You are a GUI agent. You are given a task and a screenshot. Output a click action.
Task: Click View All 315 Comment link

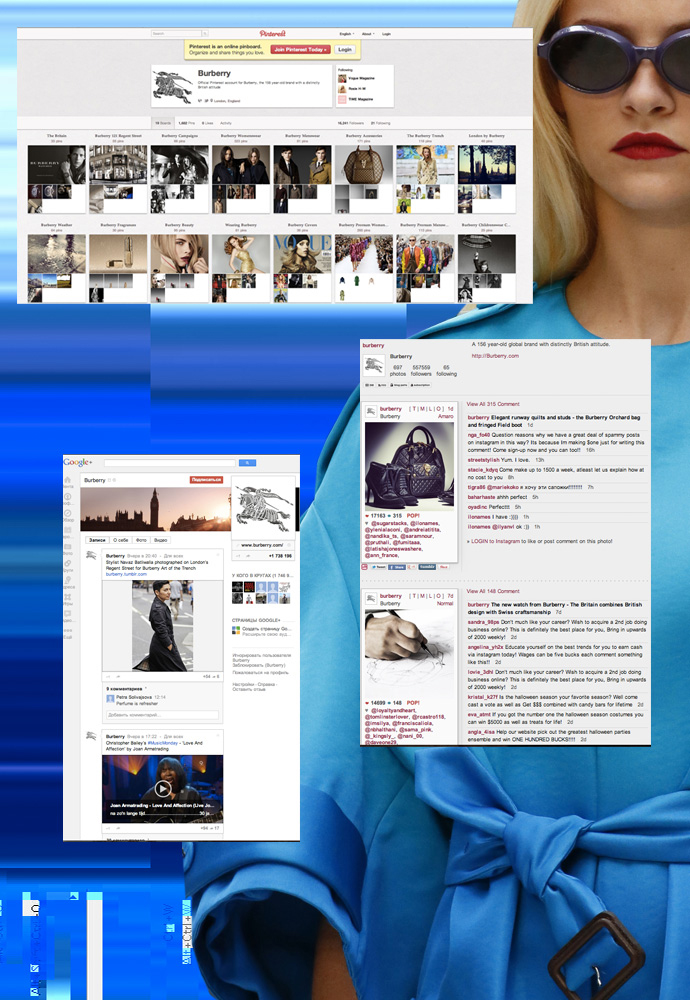pyautogui.click(x=493, y=404)
